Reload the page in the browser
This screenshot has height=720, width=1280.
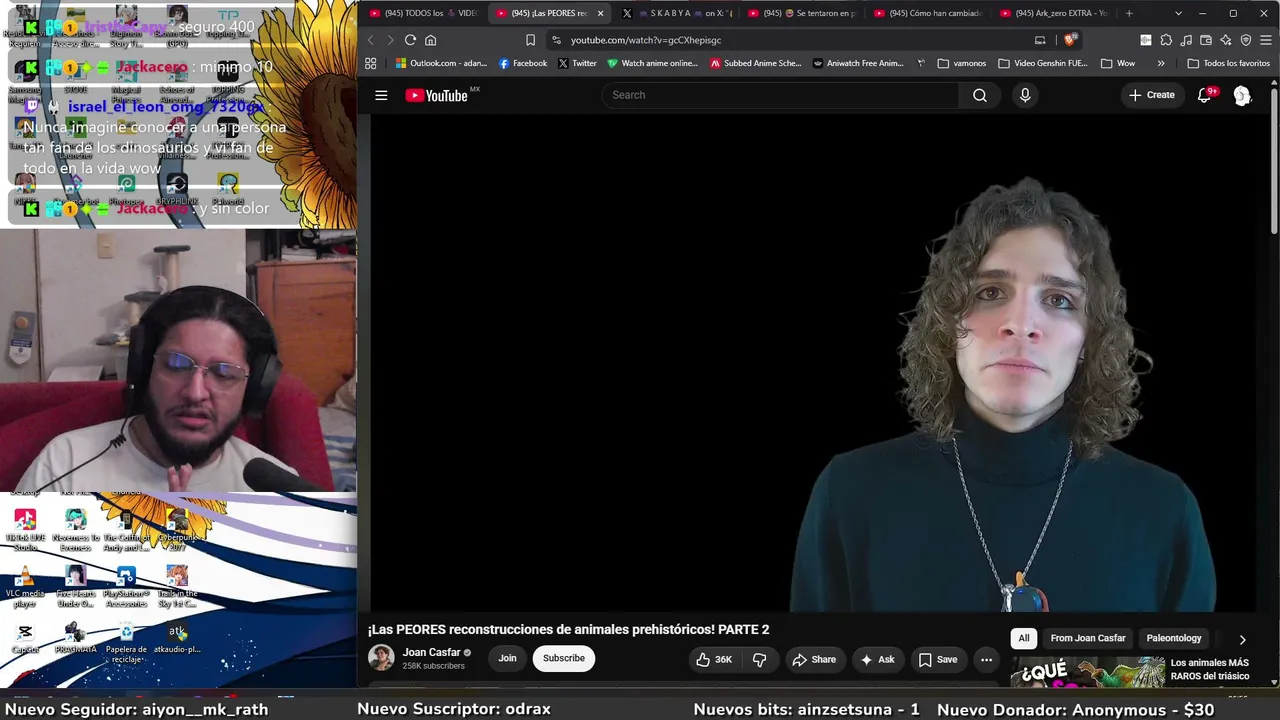click(410, 40)
